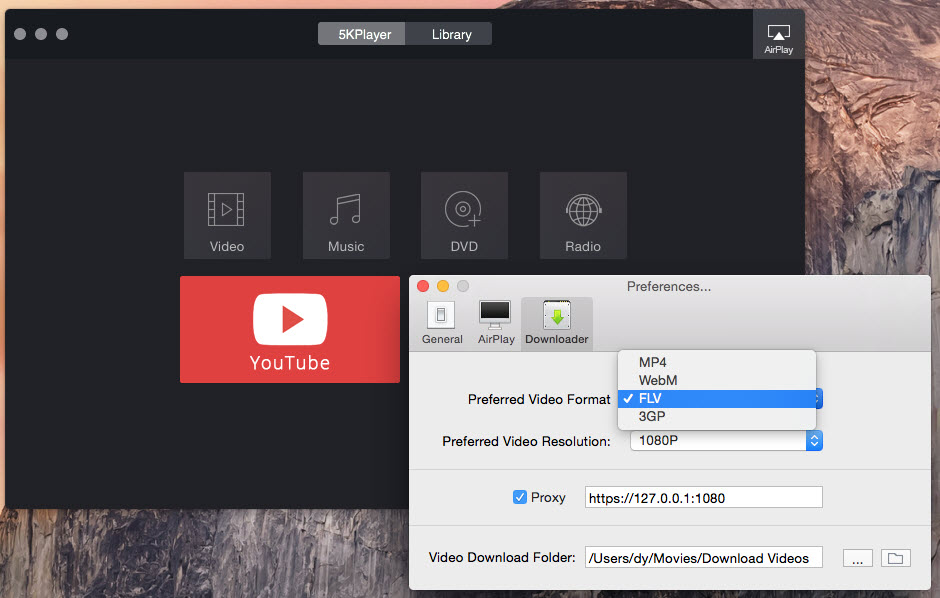Select the Downloader preferences pane
Image resolution: width=940 pixels, height=598 pixels.
tap(556, 324)
